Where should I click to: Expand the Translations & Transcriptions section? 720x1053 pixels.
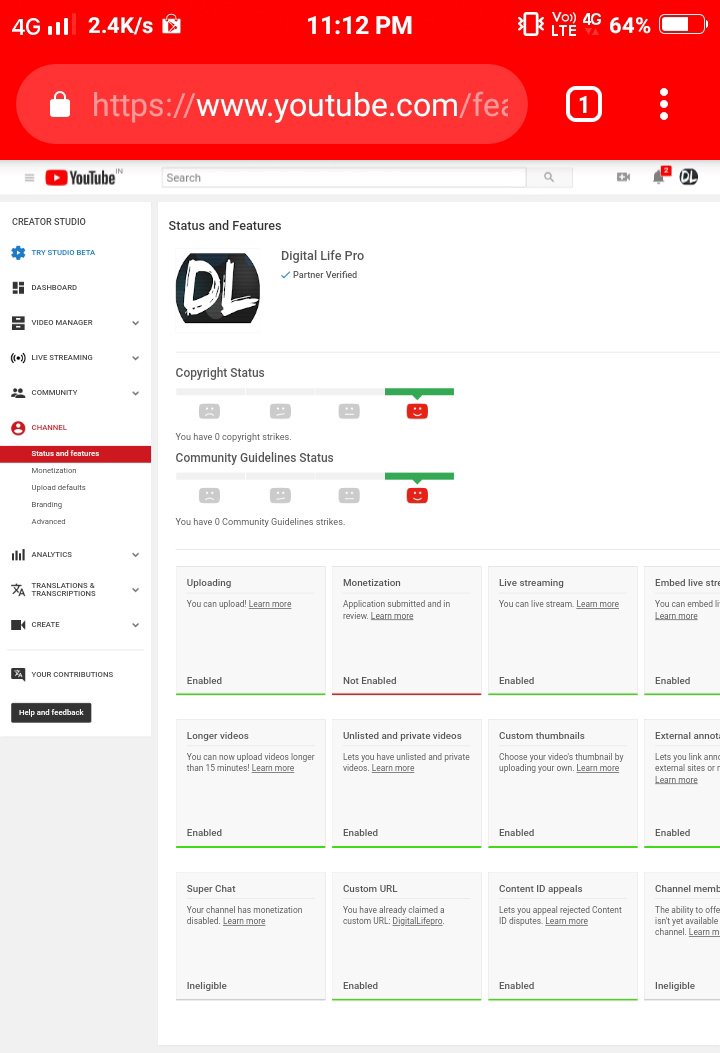pos(136,590)
